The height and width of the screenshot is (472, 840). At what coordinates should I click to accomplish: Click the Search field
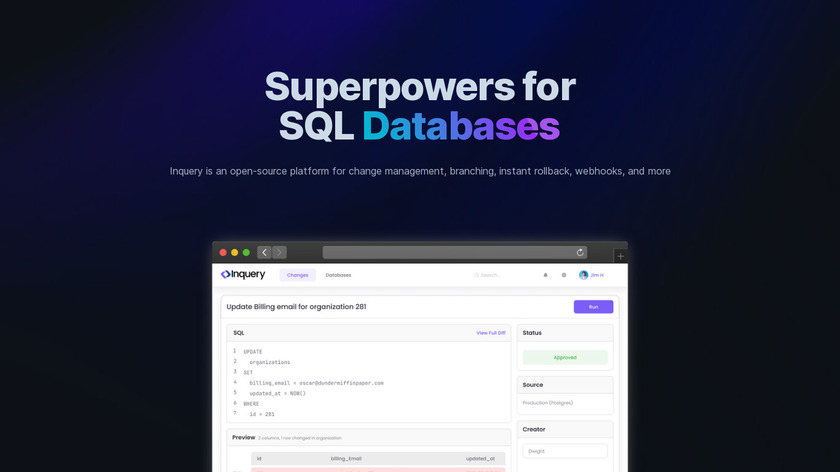pos(488,275)
